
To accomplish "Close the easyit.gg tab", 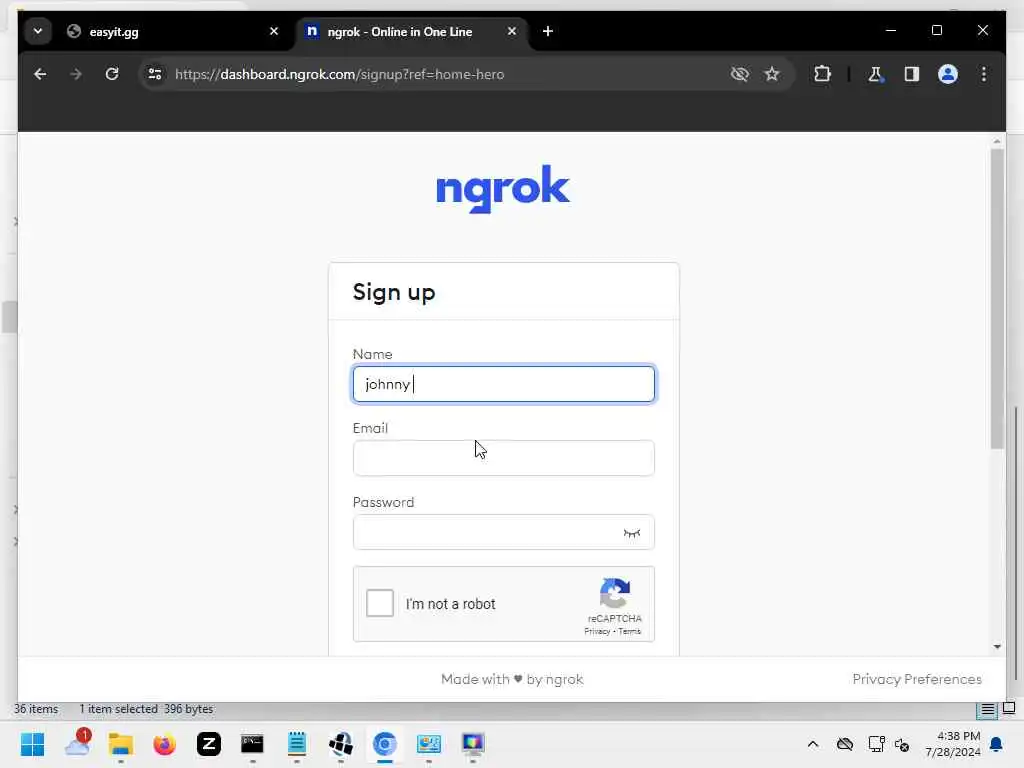I will (274, 31).
